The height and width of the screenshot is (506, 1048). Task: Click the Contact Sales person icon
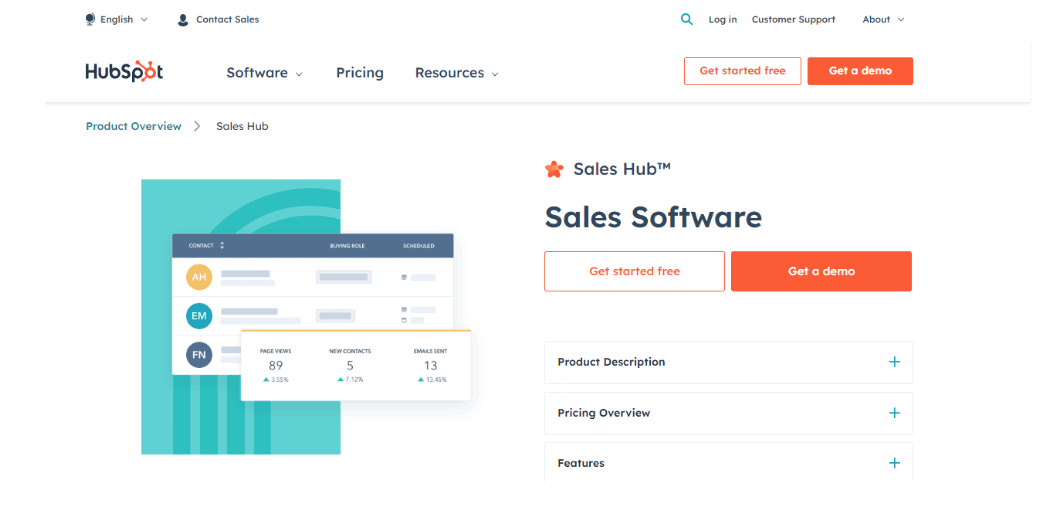coord(182,20)
